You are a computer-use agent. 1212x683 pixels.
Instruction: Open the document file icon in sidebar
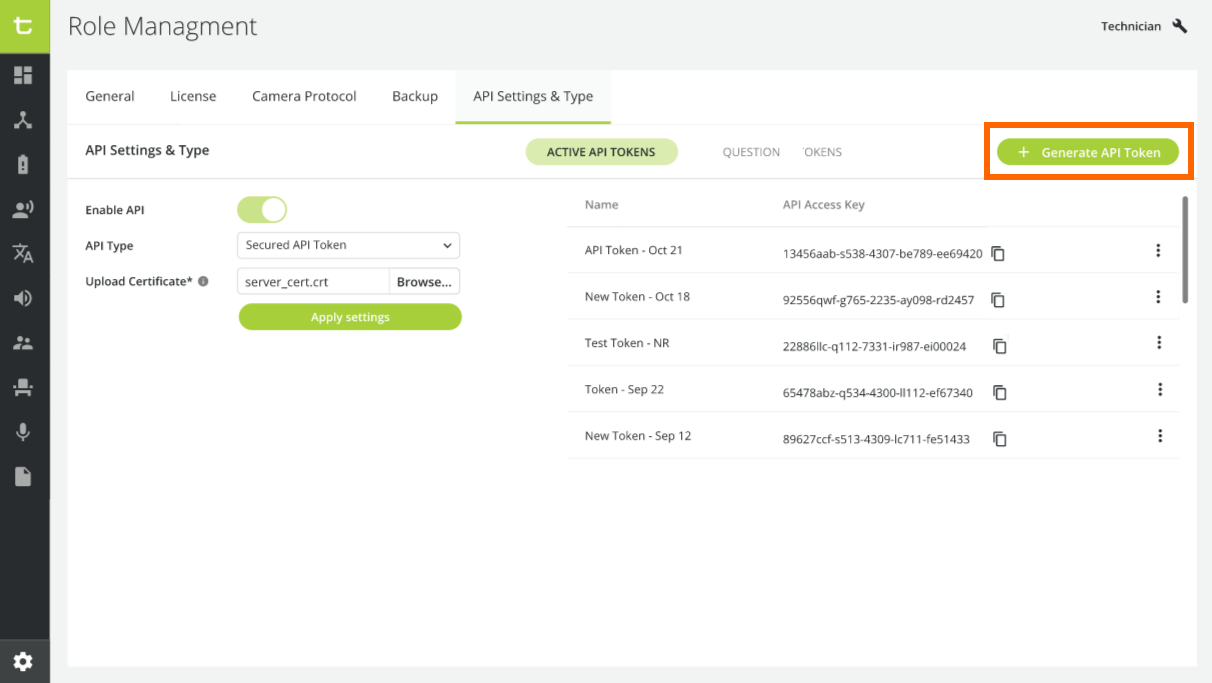click(x=23, y=476)
